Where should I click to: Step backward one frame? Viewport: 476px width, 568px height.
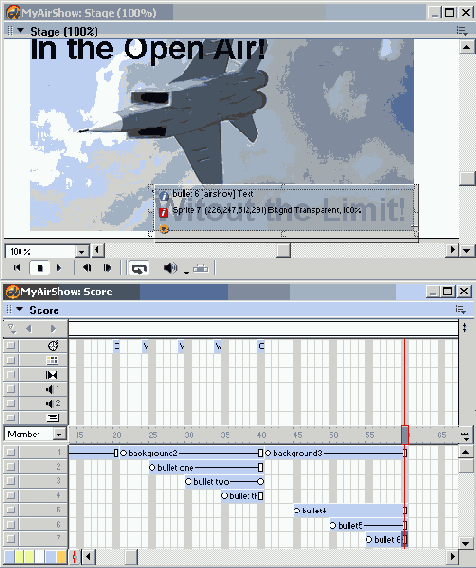tap(87, 268)
